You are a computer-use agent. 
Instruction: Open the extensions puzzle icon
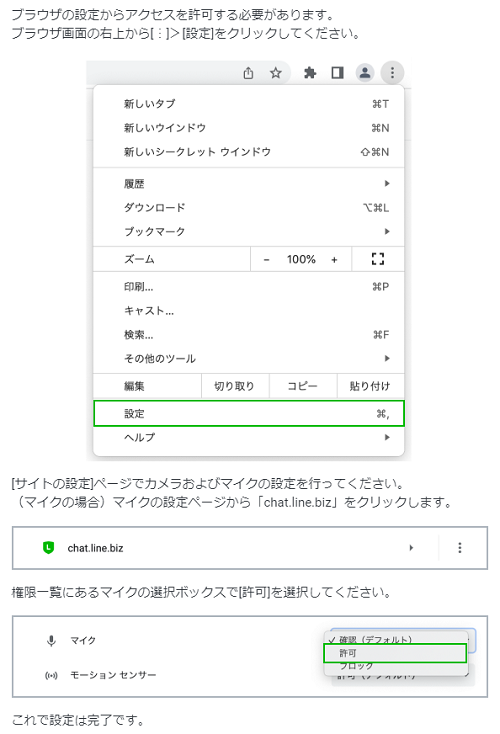point(310,73)
